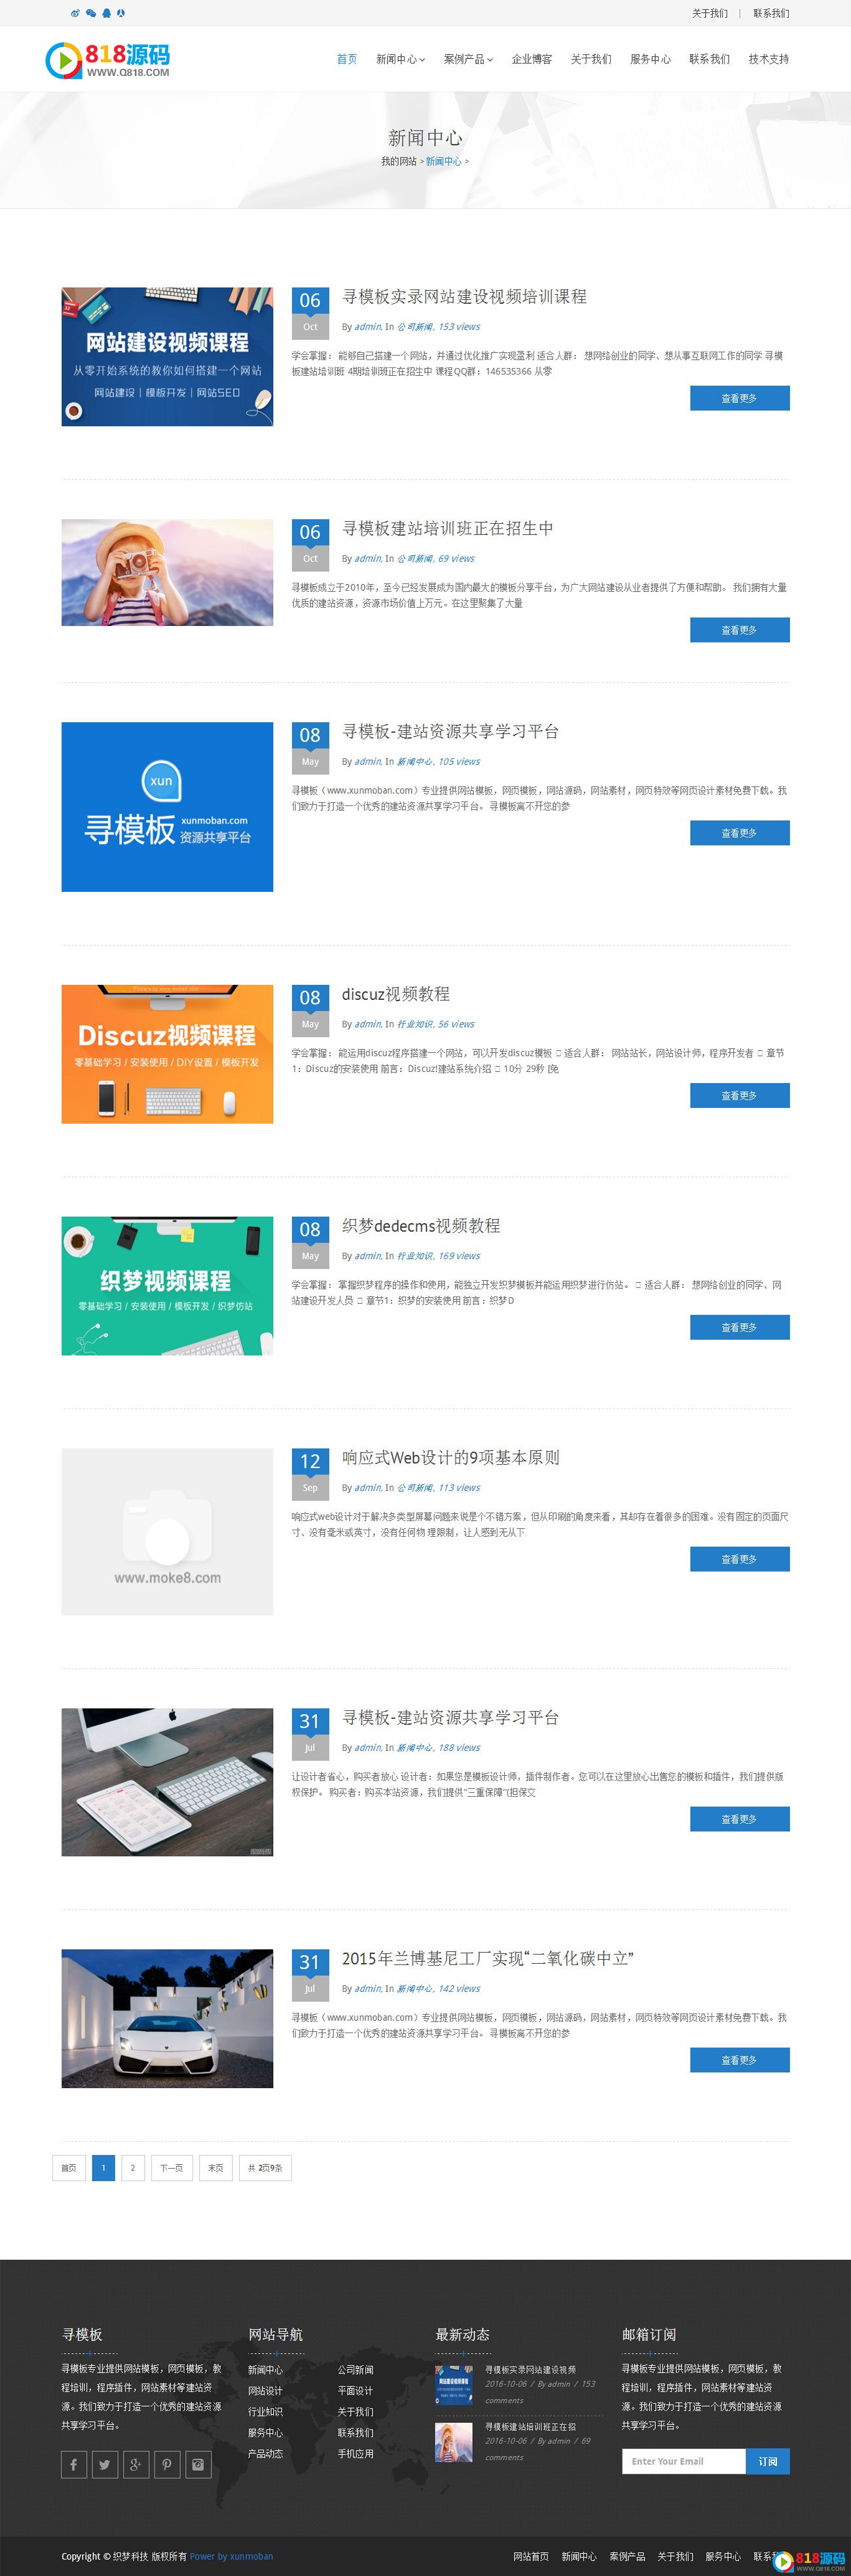Image resolution: width=851 pixels, height=2576 pixels.
Task: Click the 行业知识 category of the discuz视频教程 article
Action: pos(414,1024)
